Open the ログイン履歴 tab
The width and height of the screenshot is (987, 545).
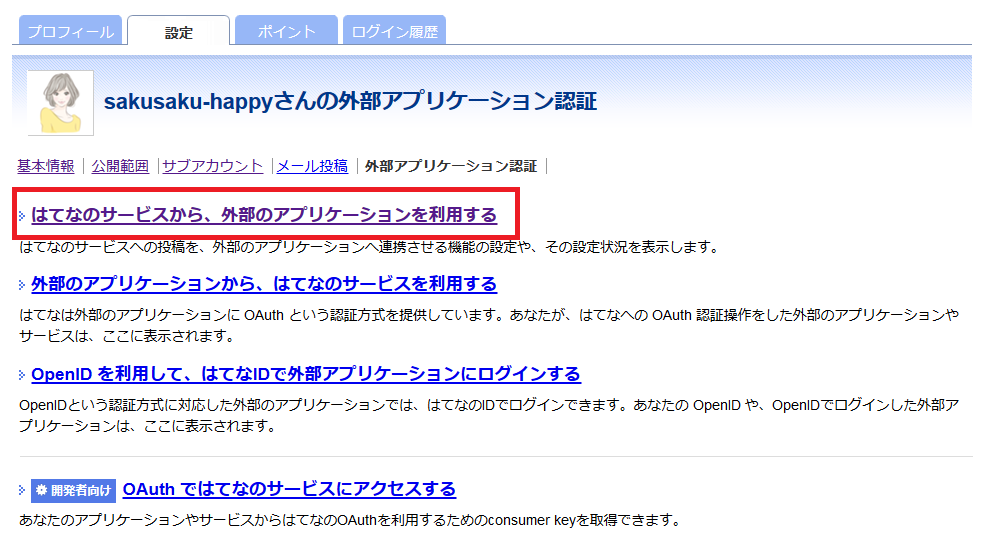point(395,31)
